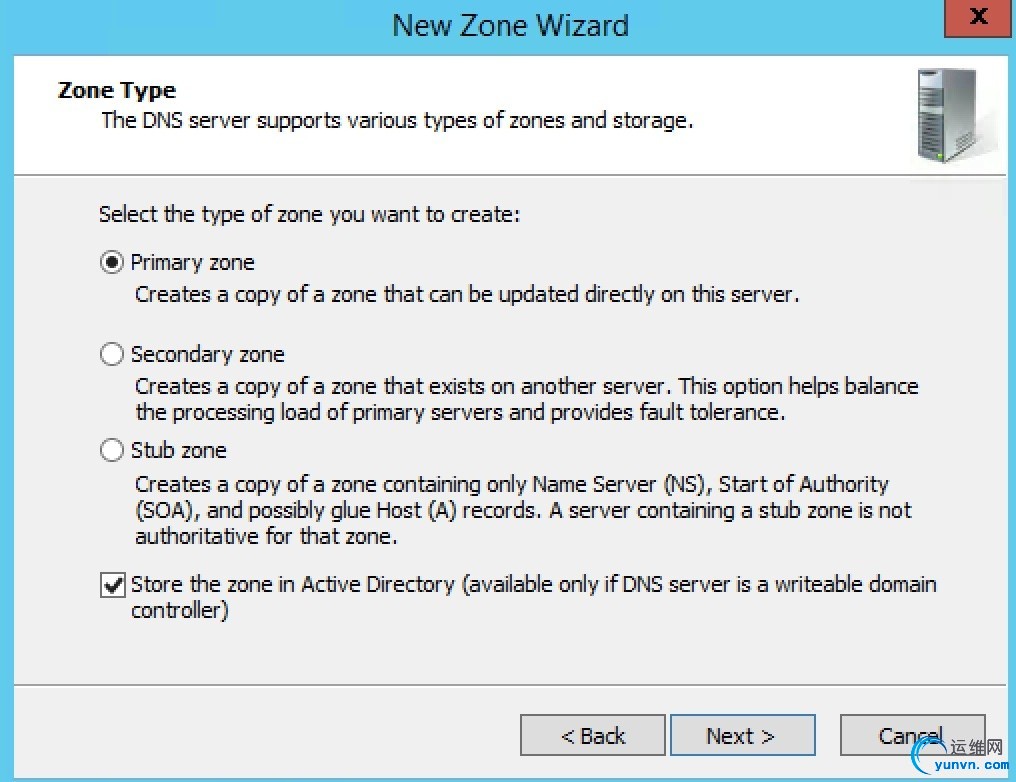
Task: Click the 运维网 watermark characters
Action: tap(975, 747)
